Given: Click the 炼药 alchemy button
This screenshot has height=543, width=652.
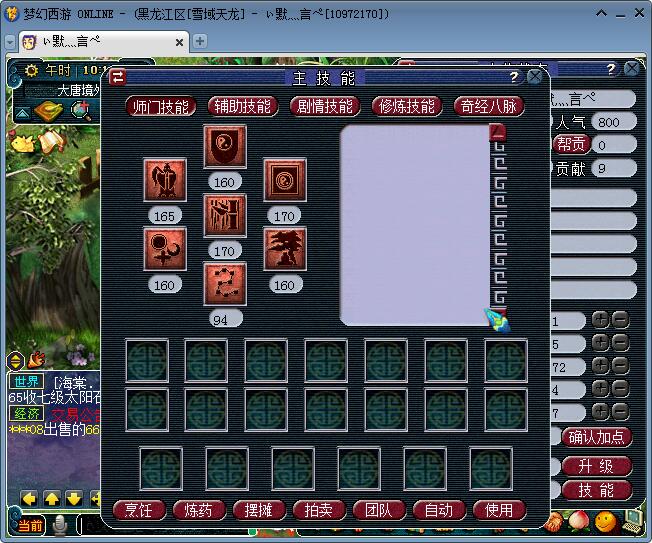Looking at the screenshot, I should tap(199, 510).
